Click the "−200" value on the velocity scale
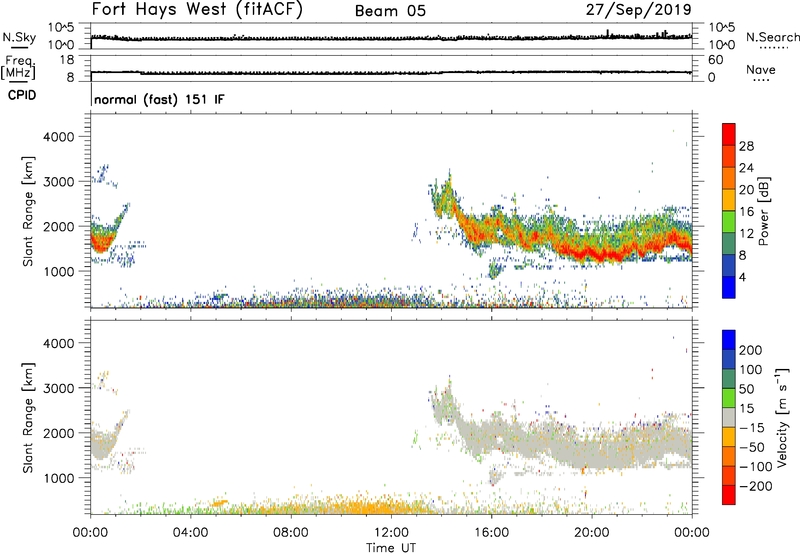This screenshot has height=554, width=800. pyautogui.click(x=755, y=486)
